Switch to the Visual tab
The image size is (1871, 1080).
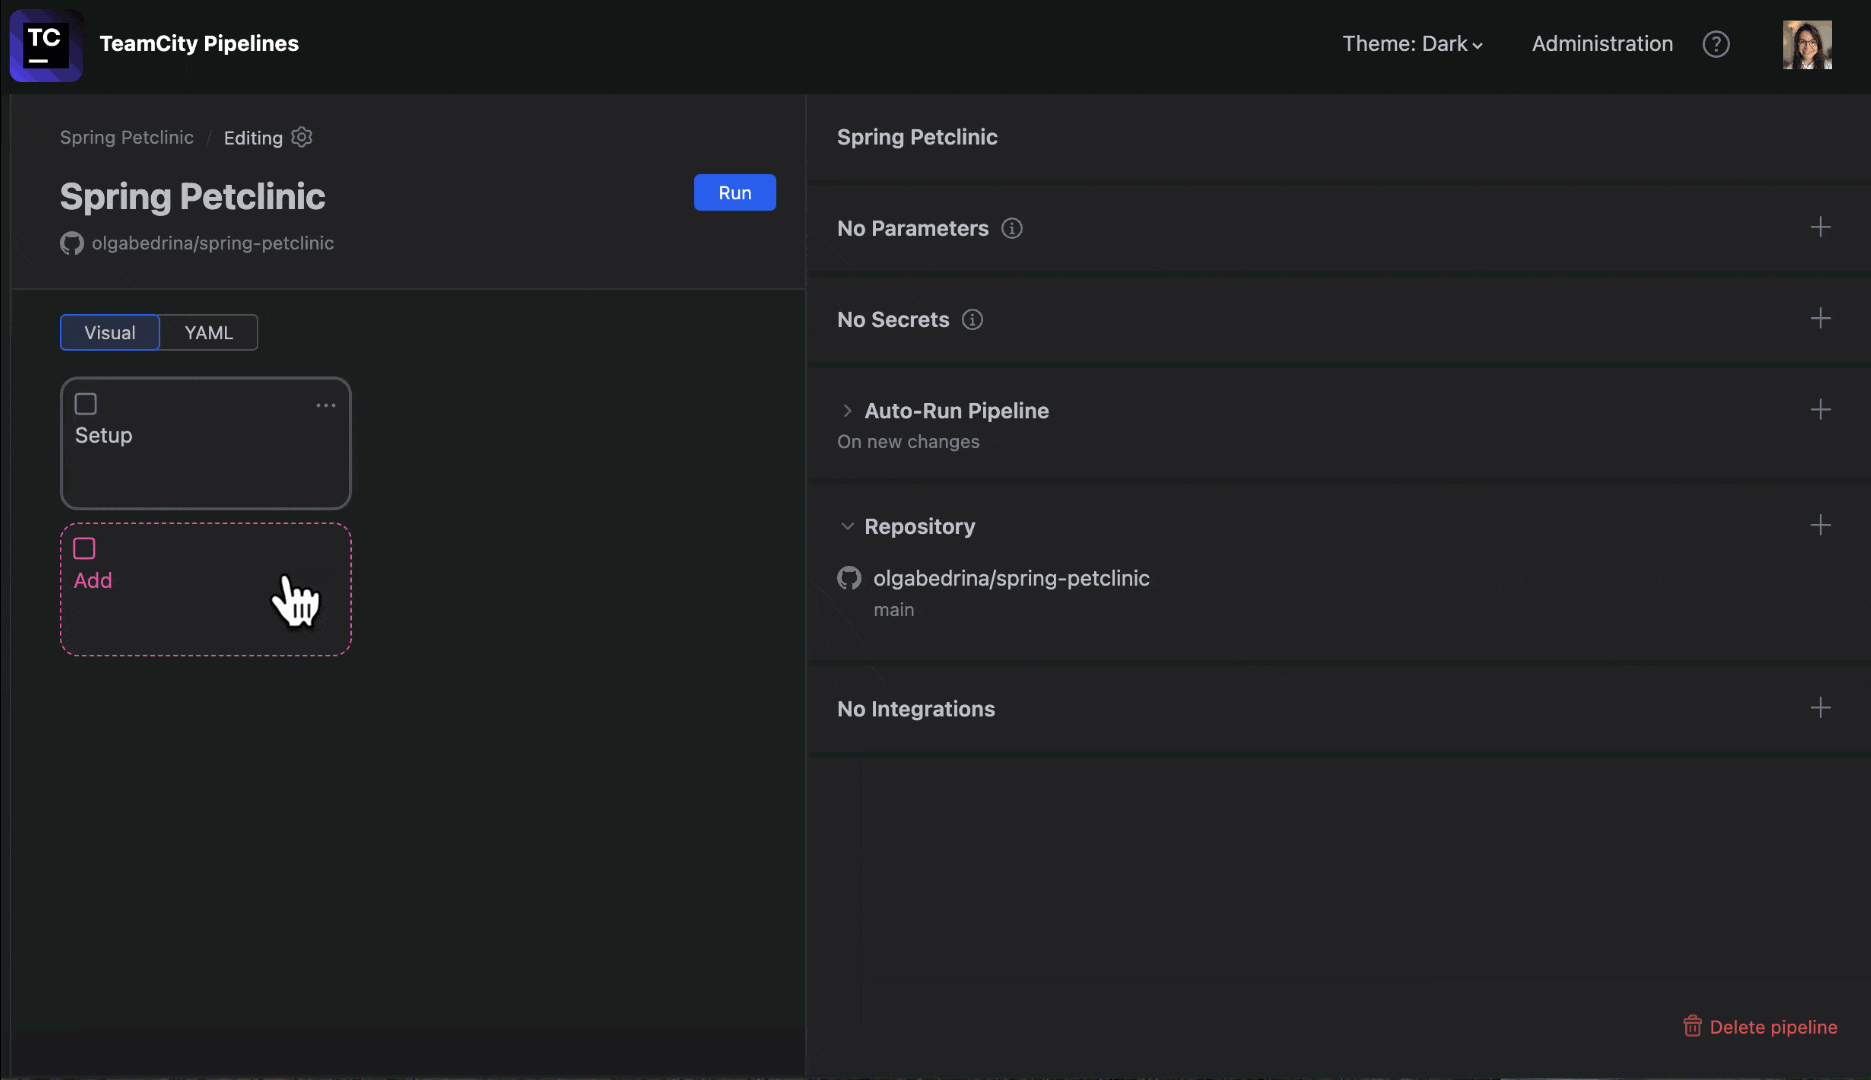coord(110,332)
